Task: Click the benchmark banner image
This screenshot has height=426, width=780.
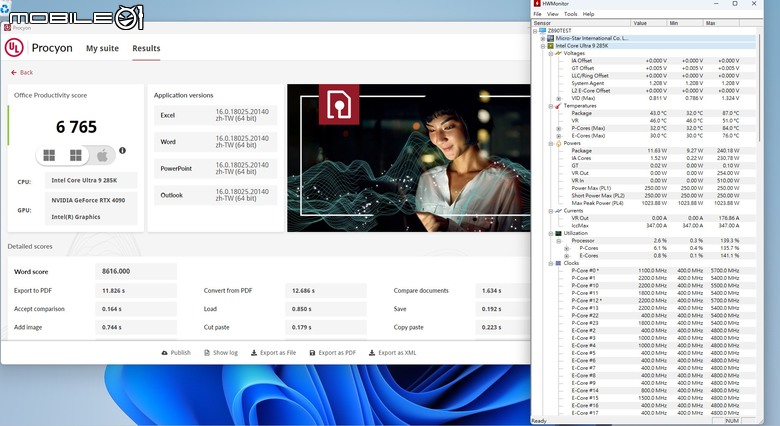Action: [x=408, y=157]
